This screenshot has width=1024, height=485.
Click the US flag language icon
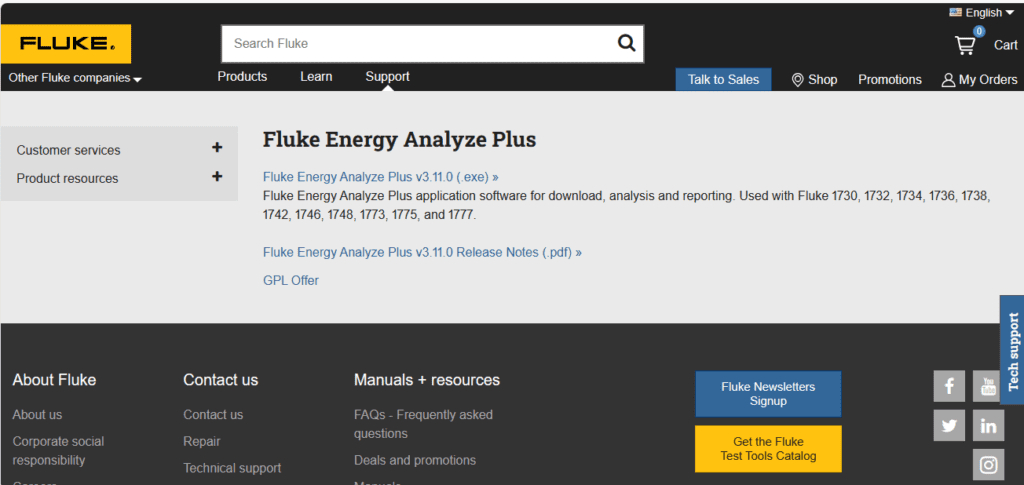point(955,12)
